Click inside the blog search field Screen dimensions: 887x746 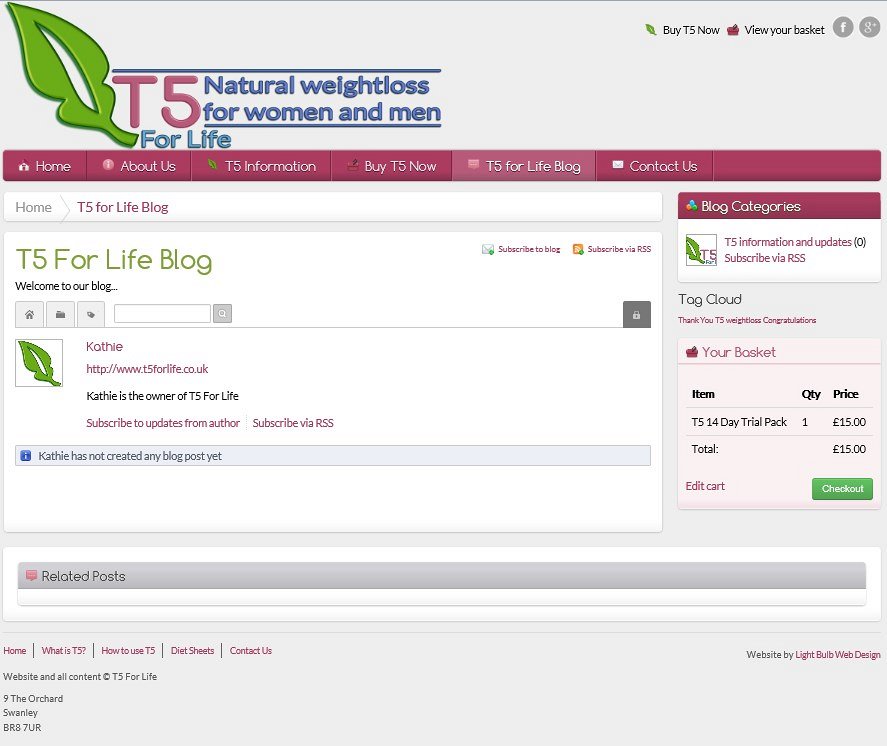tap(162, 314)
